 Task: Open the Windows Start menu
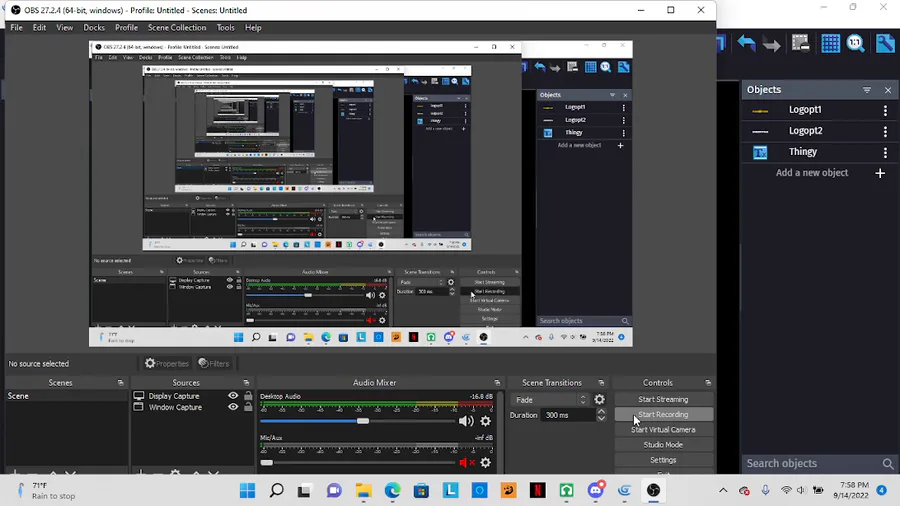(247, 491)
